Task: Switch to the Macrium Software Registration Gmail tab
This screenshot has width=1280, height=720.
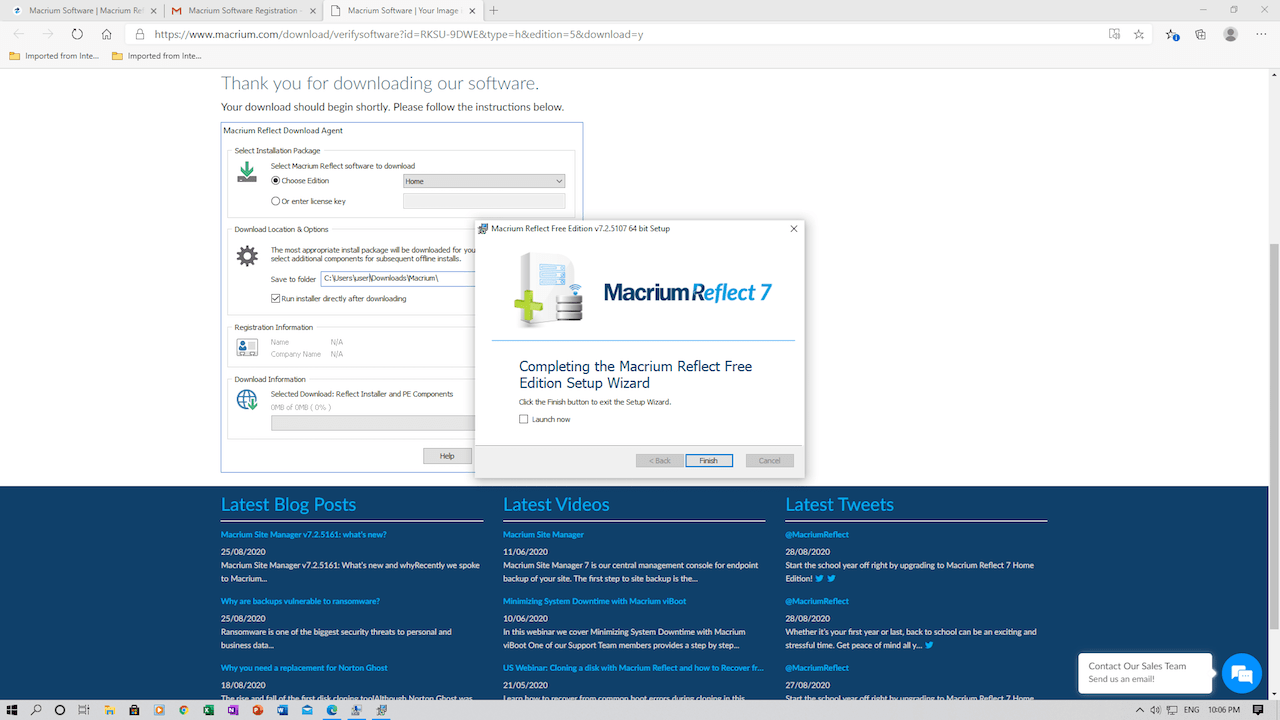Action: (x=241, y=10)
